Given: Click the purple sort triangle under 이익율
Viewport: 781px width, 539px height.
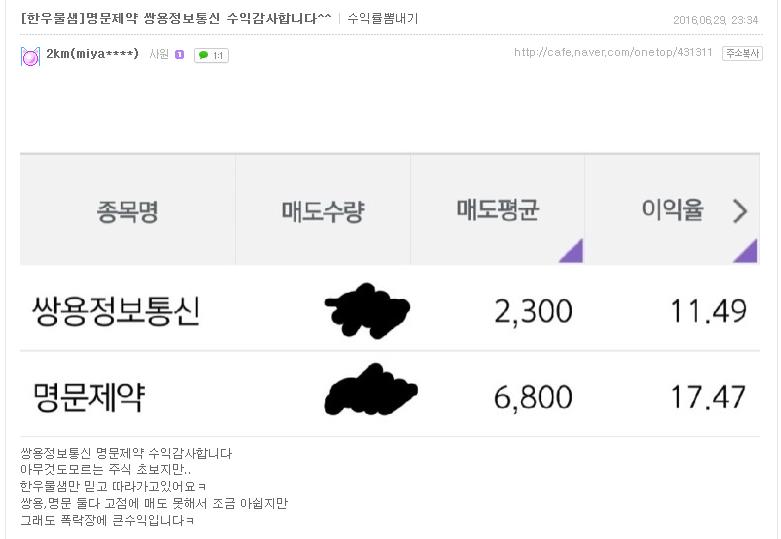Looking at the screenshot, I should [748, 253].
